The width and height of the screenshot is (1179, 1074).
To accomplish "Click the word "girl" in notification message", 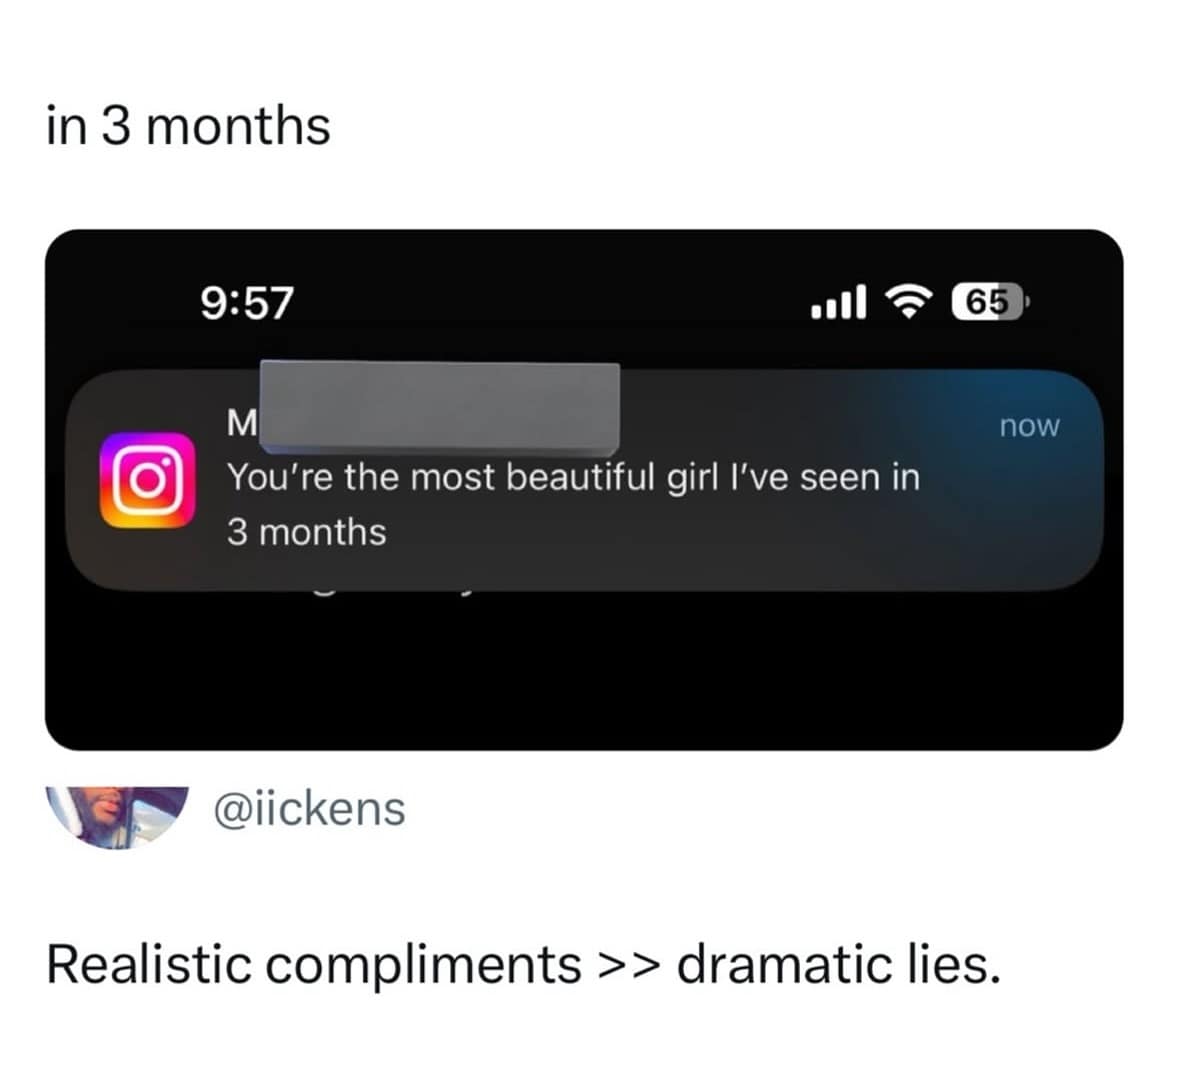I will pyautogui.click(x=692, y=477).
